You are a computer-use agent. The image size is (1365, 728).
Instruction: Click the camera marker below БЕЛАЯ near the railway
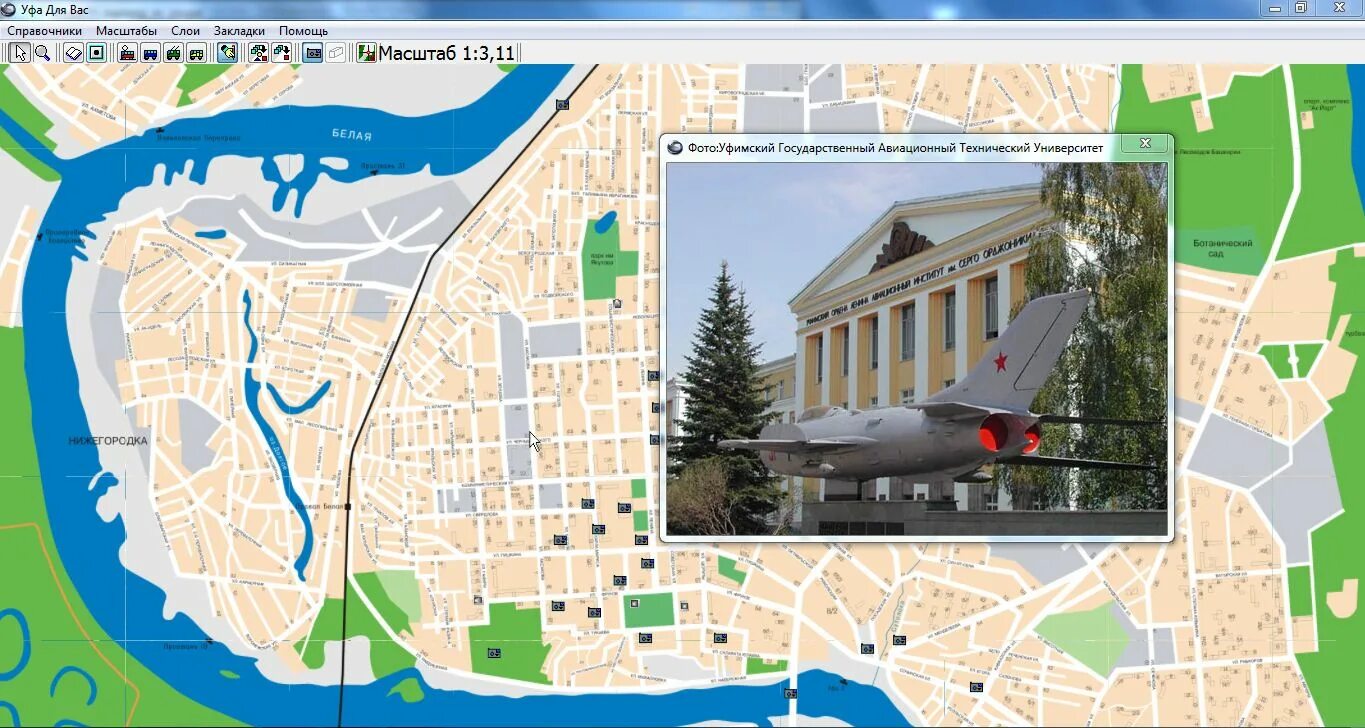pos(562,104)
